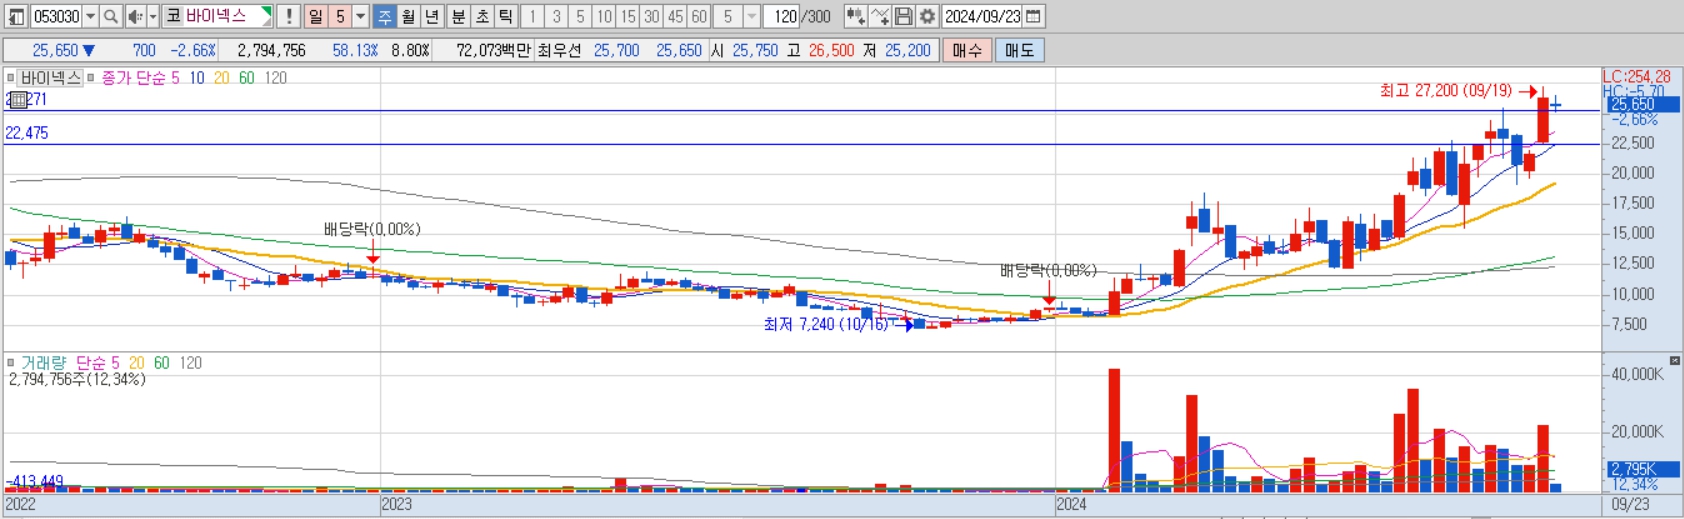Switch to yearly (년) chart period
1684x519 pixels.
(431, 16)
